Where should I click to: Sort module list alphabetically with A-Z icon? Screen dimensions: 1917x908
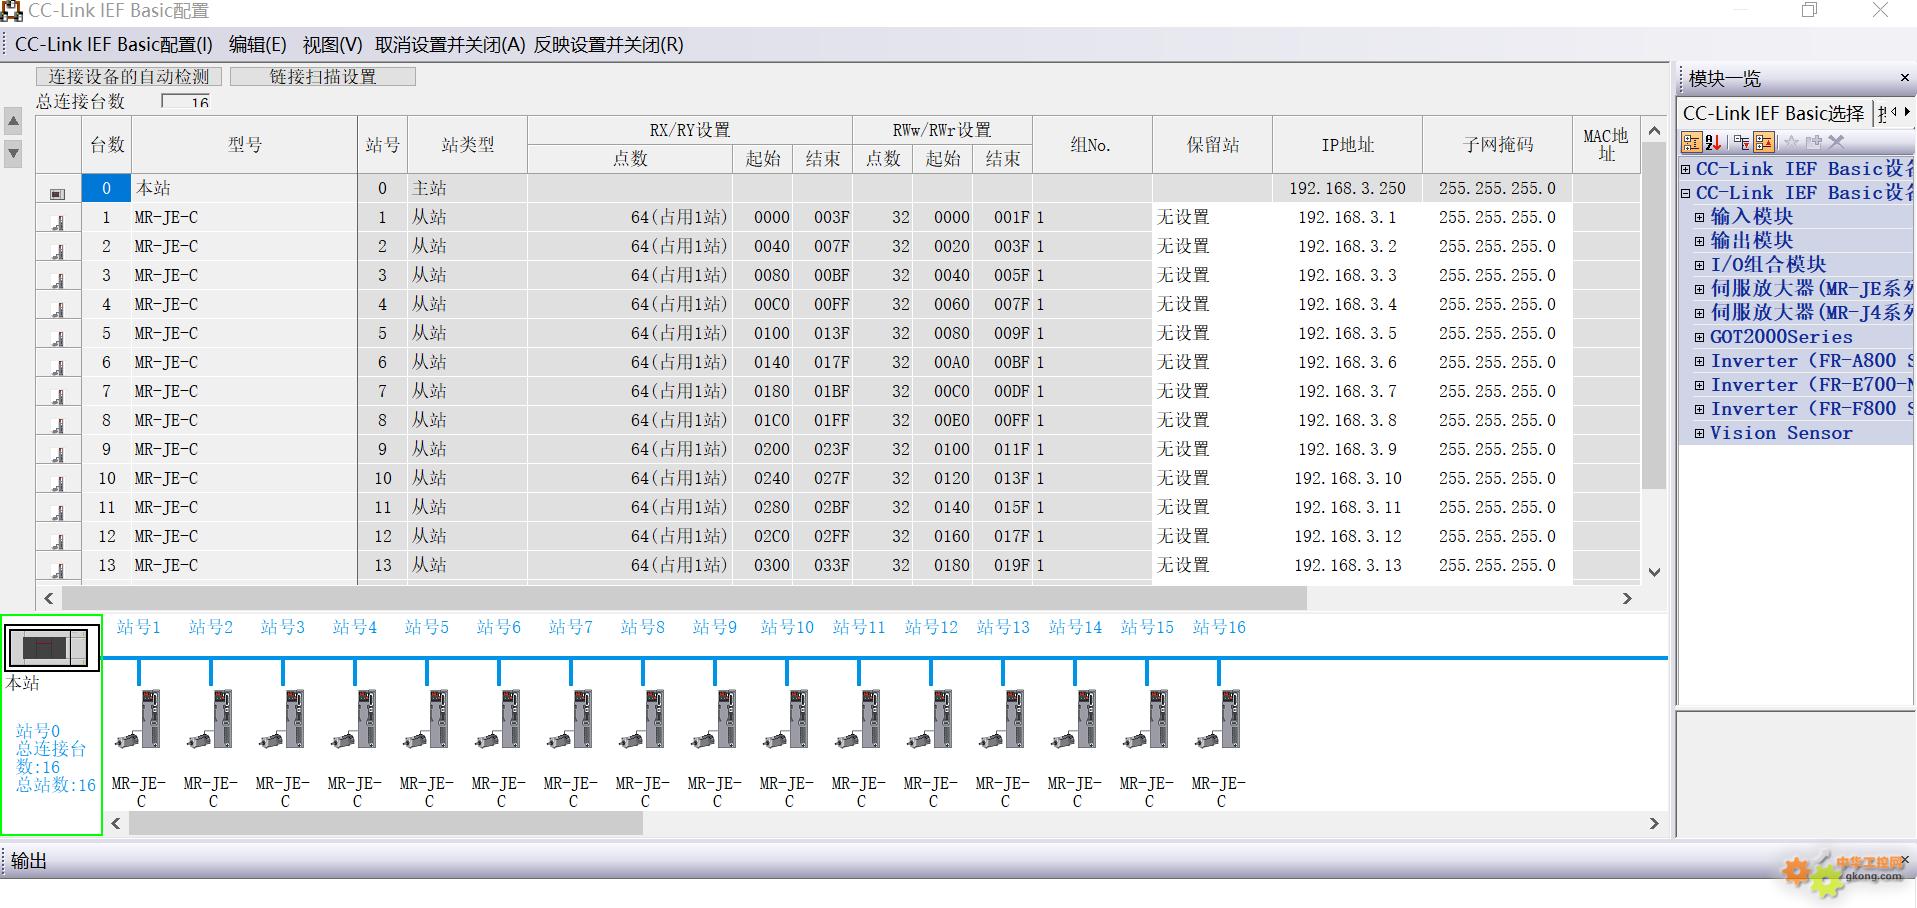[x=1713, y=142]
